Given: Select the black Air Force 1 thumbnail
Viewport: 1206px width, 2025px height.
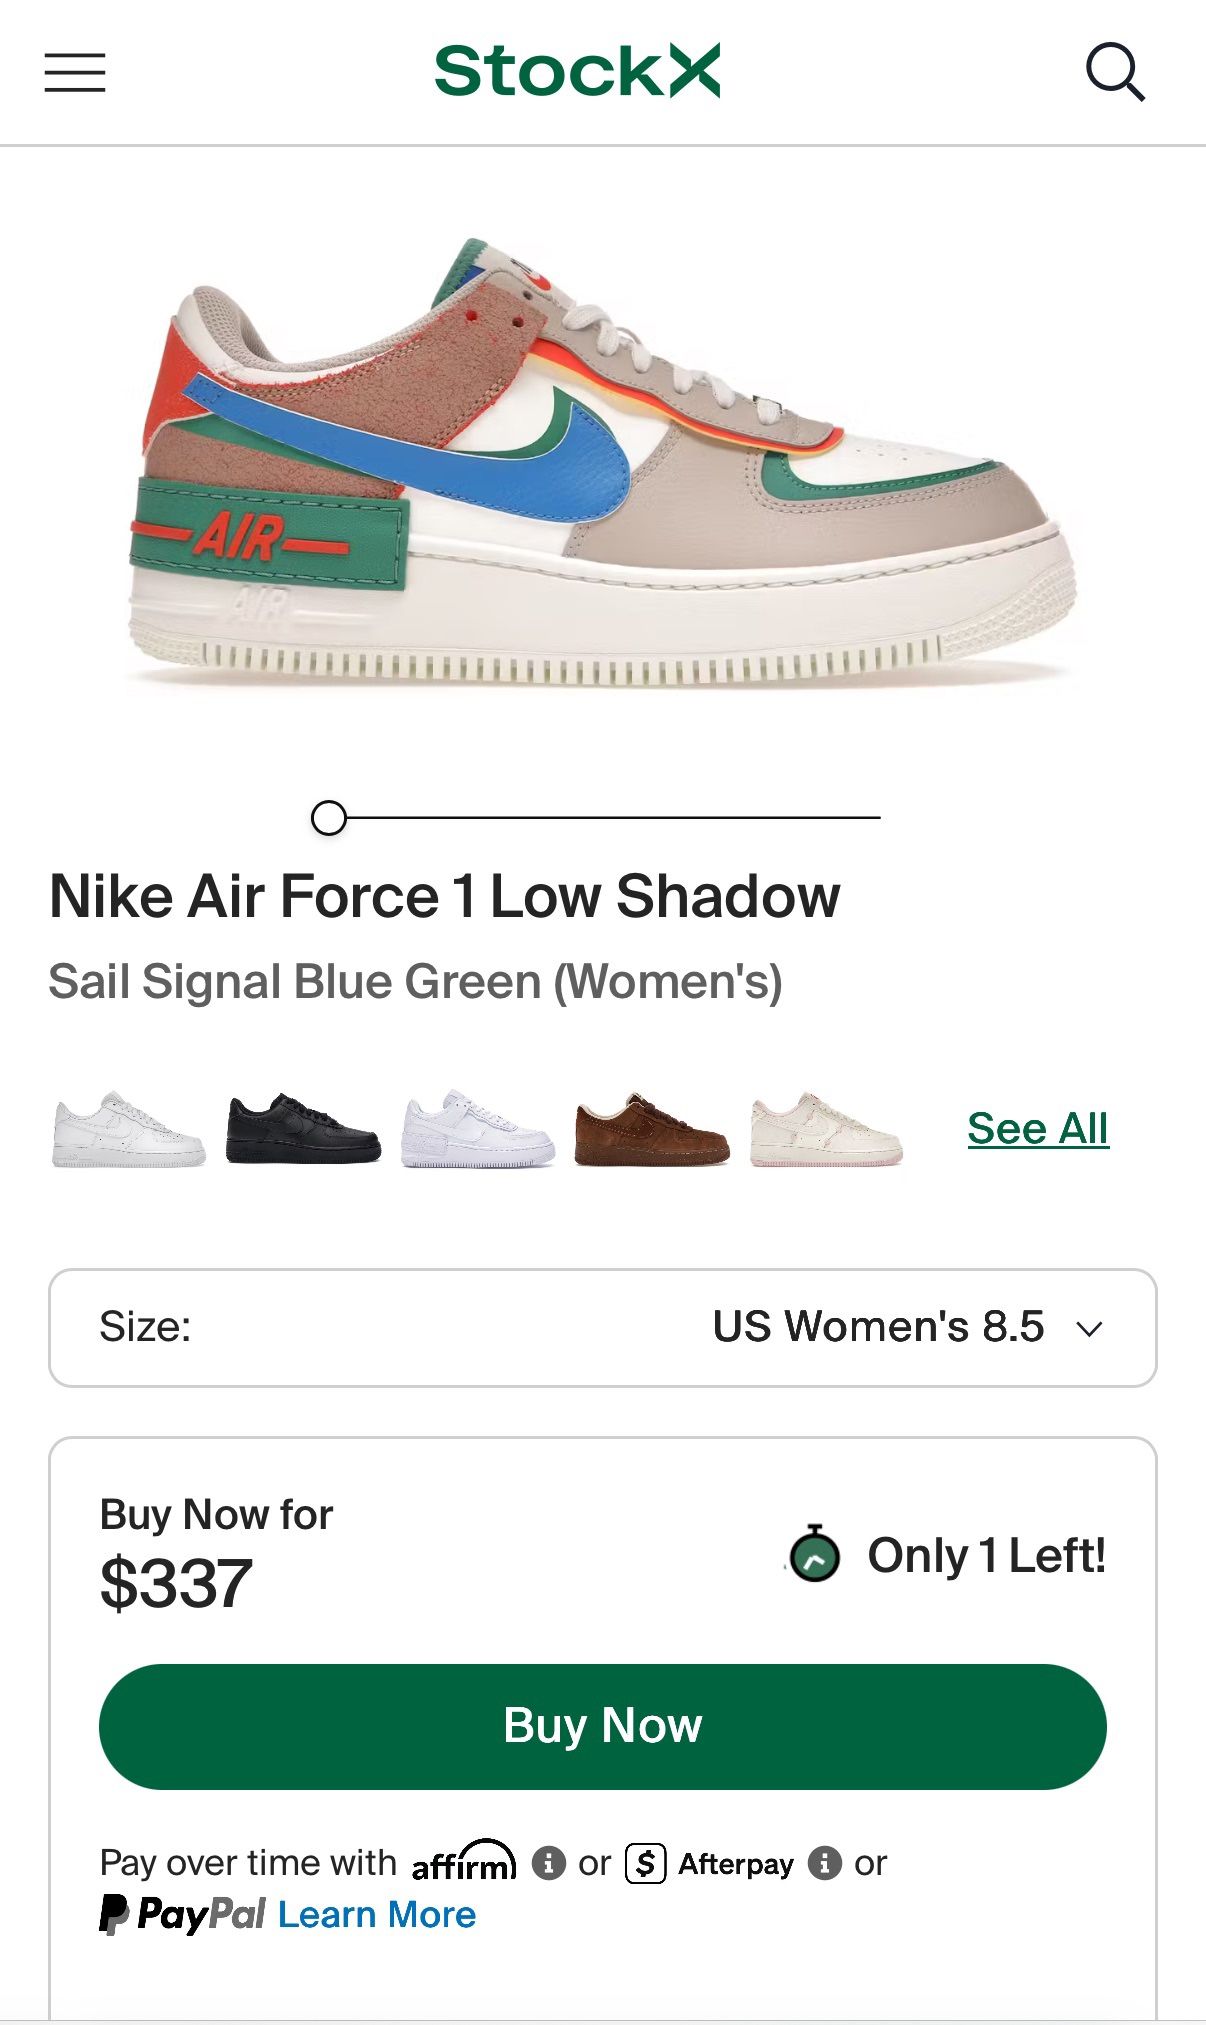Looking at the screenshot, I should click(x=303, y=1130).
